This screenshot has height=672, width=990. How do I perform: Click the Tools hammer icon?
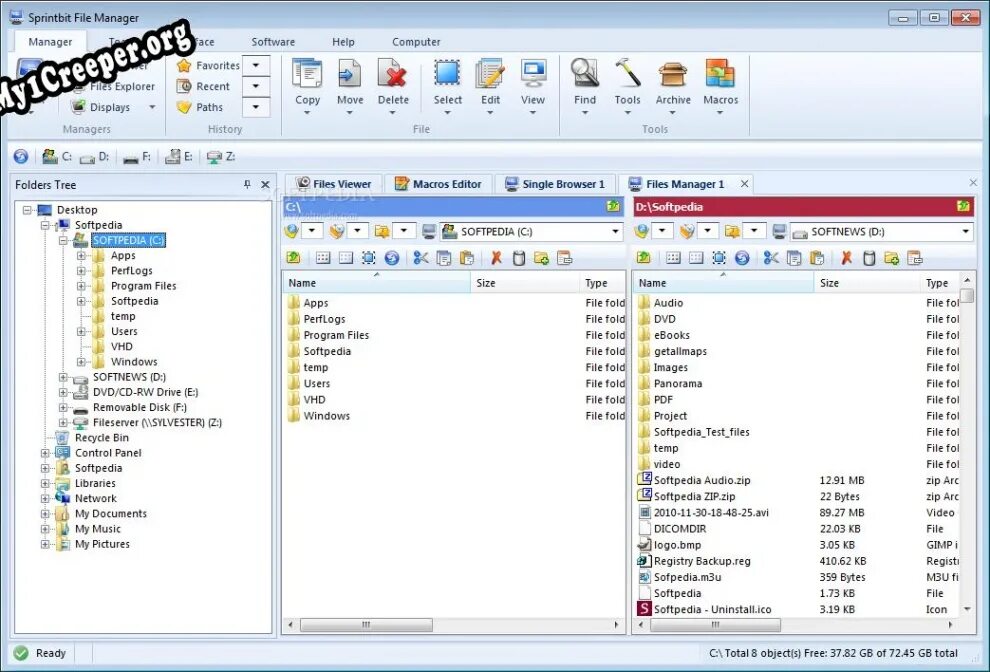(x=628, y=74)
